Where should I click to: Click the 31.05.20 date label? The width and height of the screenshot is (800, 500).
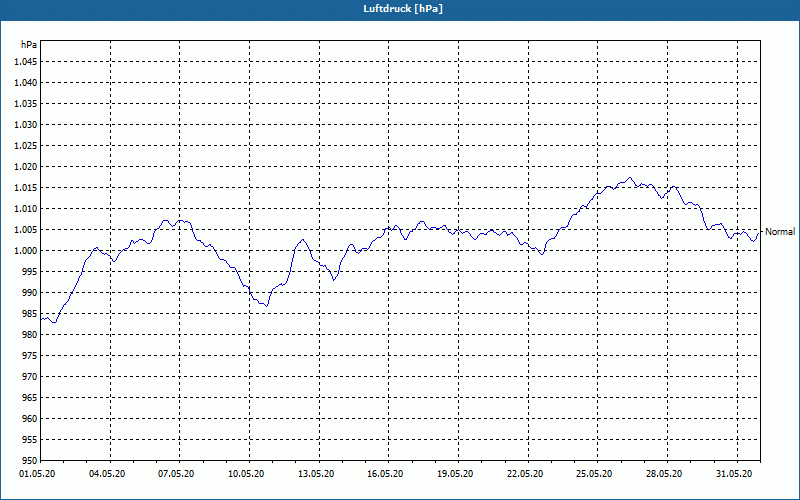(x=734, y=474)
